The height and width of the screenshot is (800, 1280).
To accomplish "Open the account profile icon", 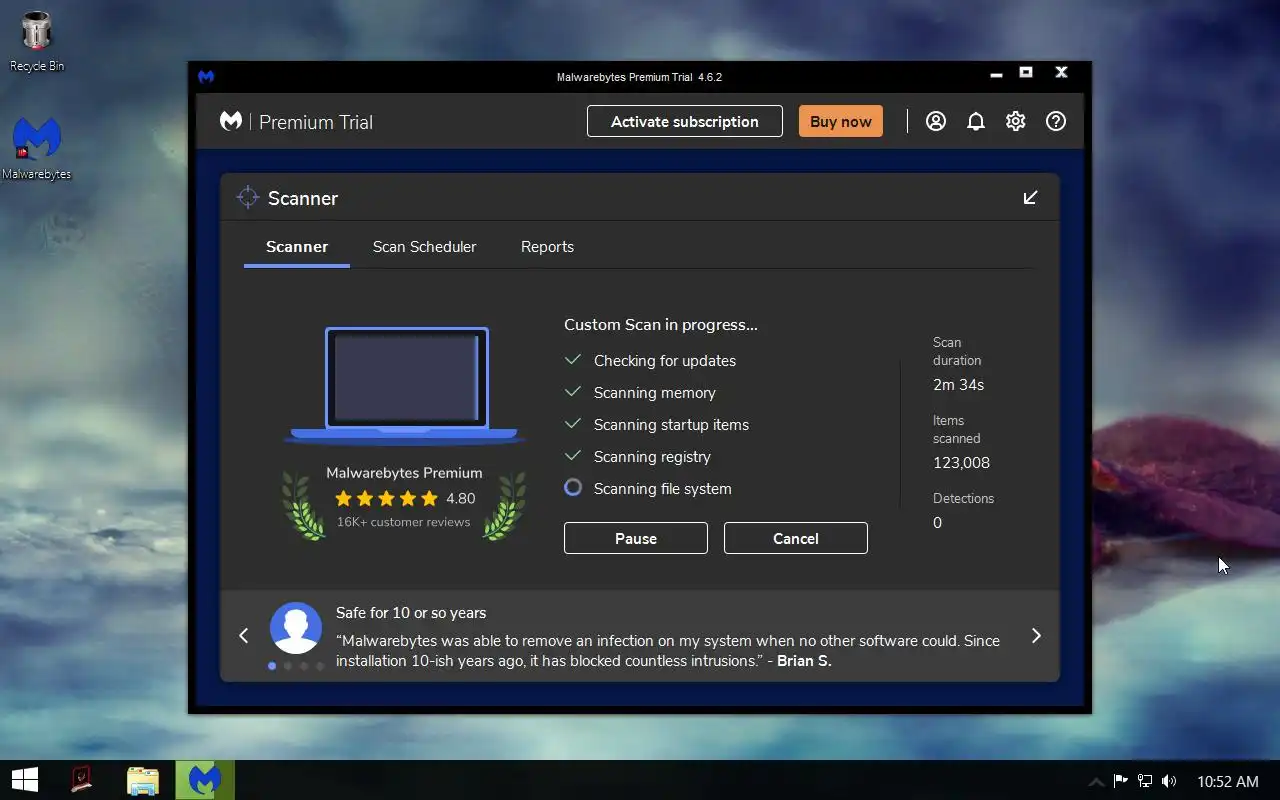I will pos(936,121).
